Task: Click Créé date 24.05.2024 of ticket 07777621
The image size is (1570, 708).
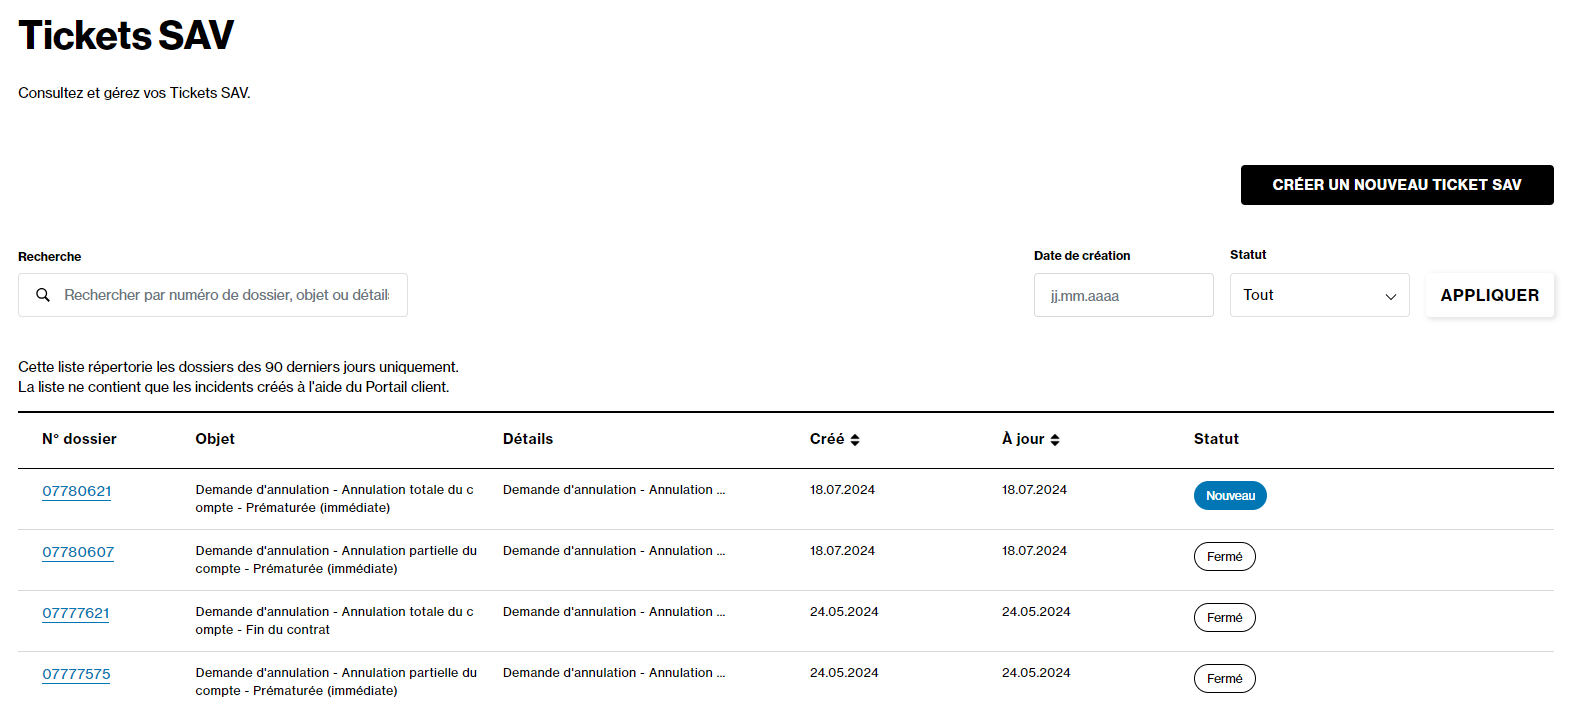Action: tap(844, 612)
